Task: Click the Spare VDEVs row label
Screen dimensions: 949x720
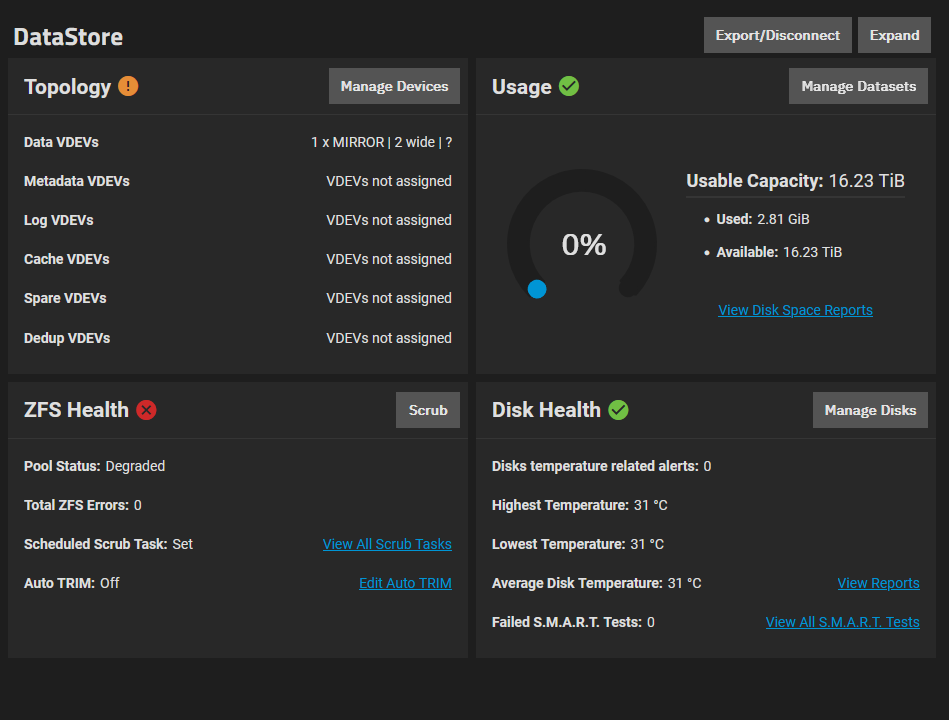Action: [x=65, y=298]
